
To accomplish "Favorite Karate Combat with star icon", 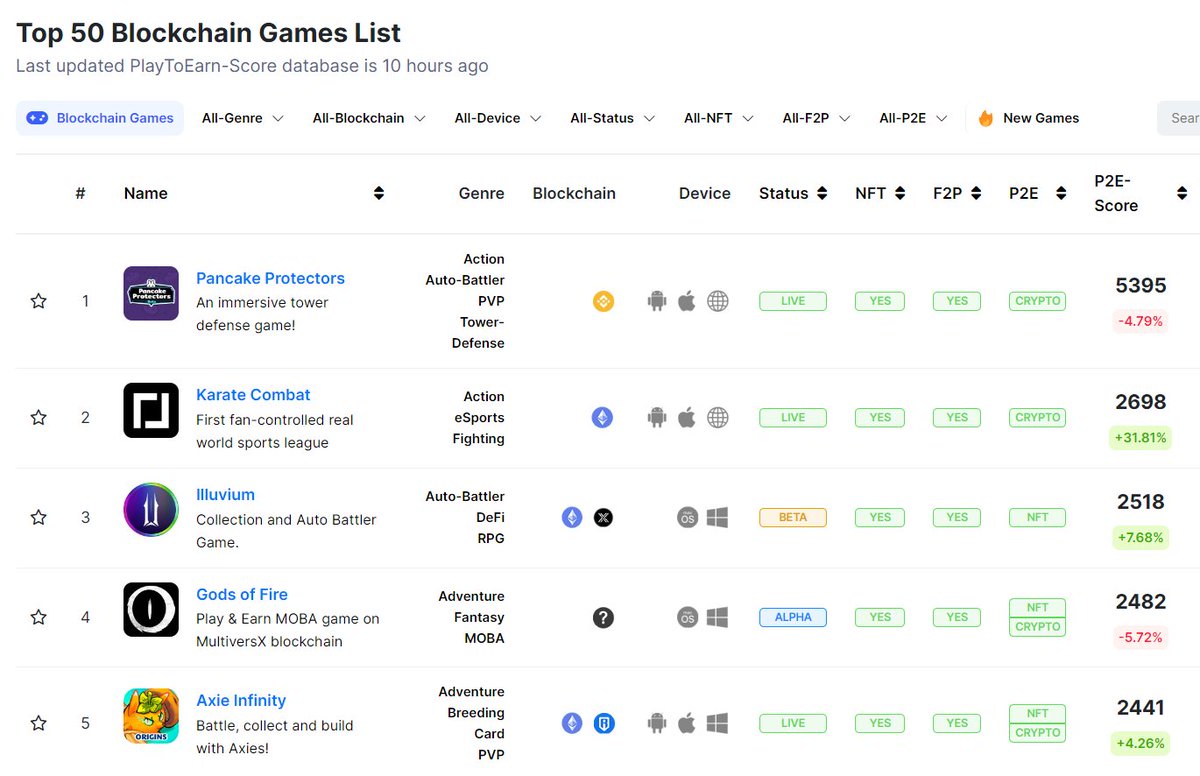I will click(x=38, y=418).
